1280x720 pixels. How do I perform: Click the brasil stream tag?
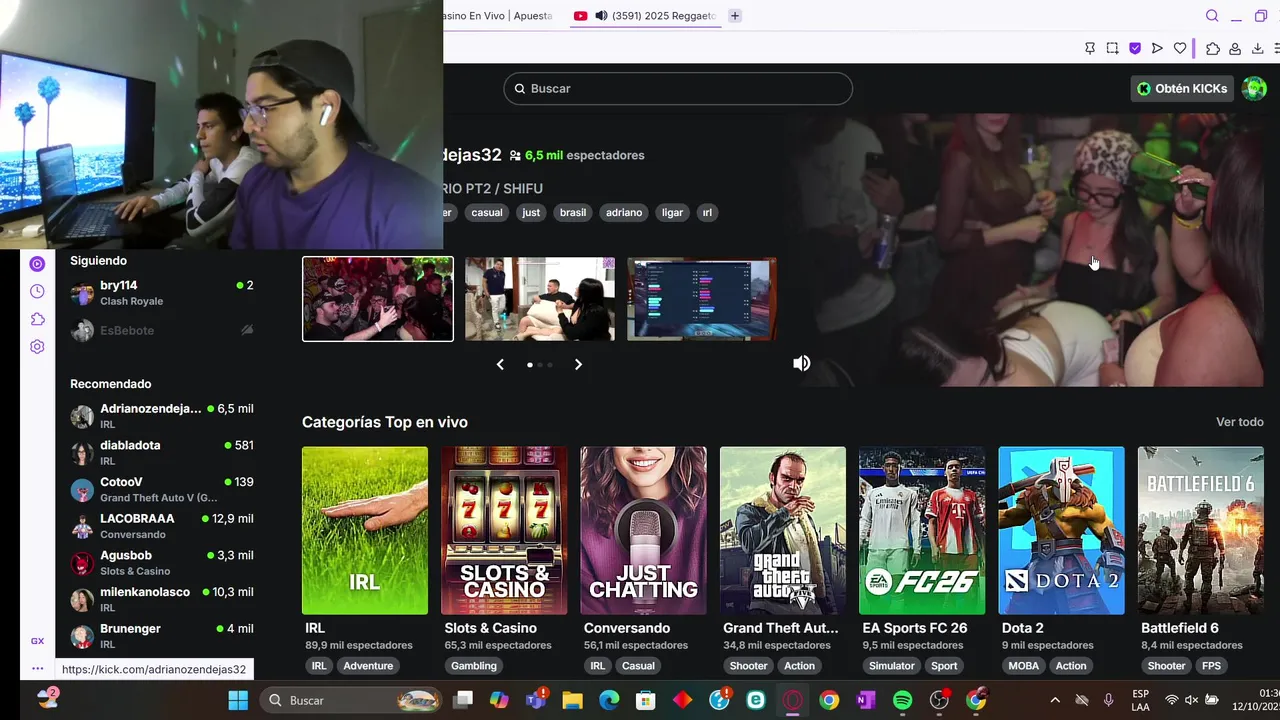573,212
